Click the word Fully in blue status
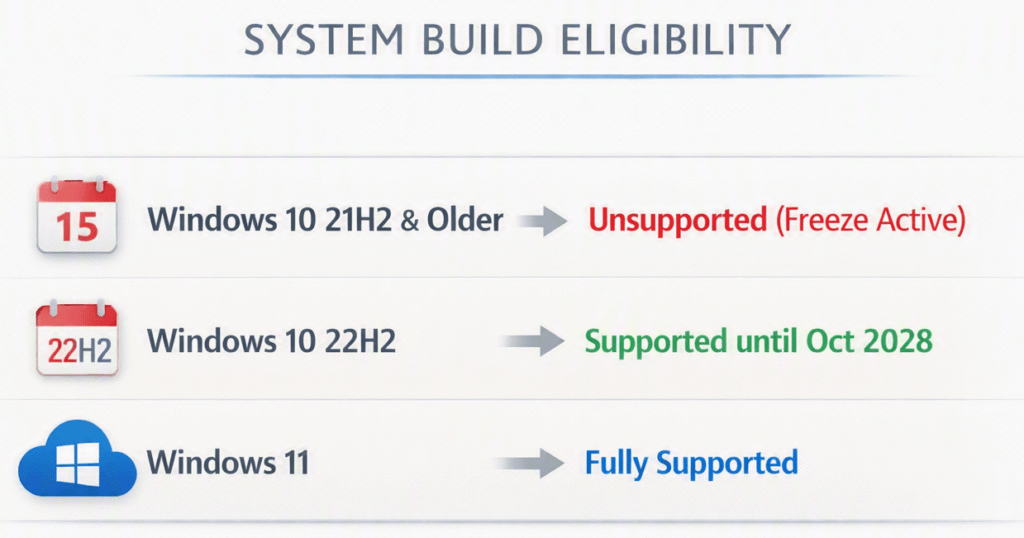The width and height of the screenshot is (1024, 538). coord(616,464)
